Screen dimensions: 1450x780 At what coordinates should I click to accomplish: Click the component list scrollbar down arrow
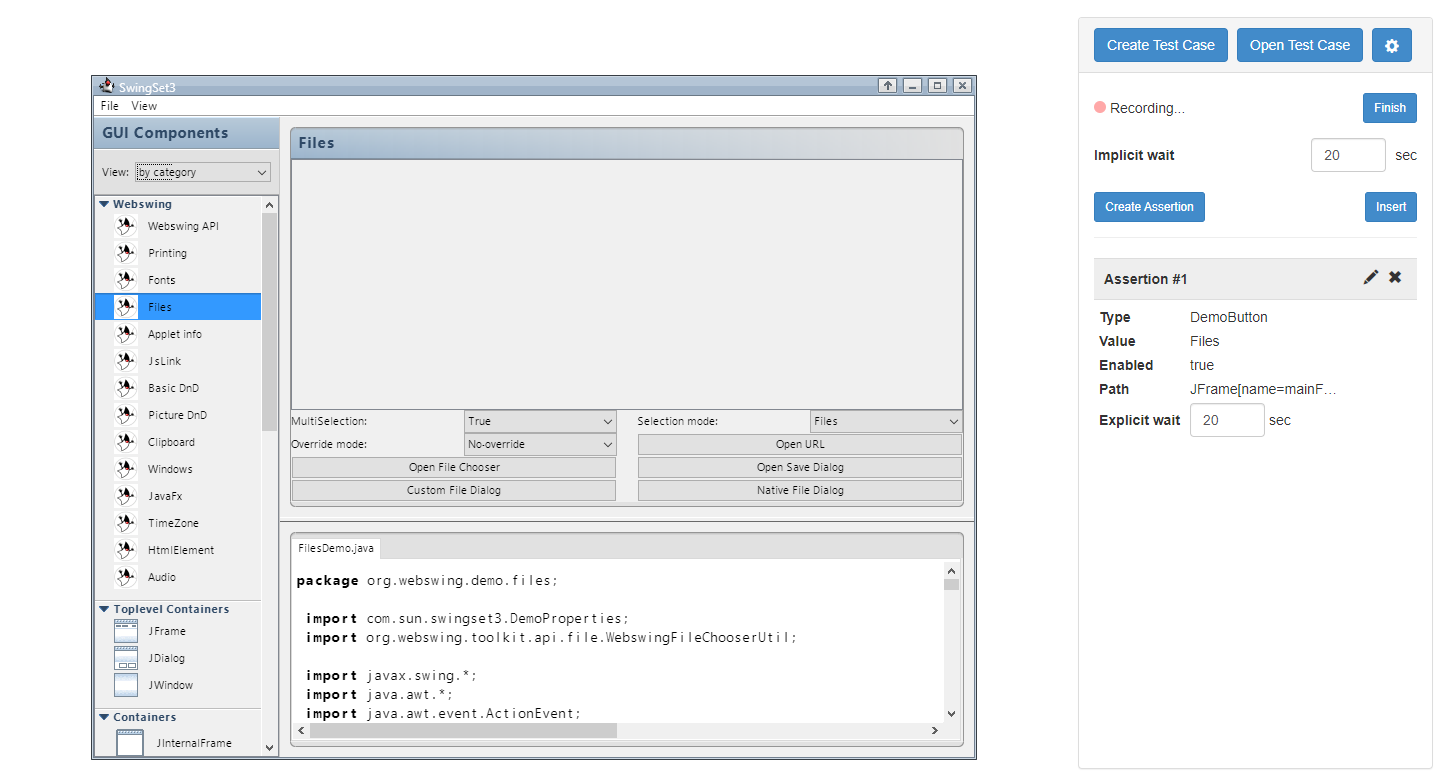[x=269, y=747]
